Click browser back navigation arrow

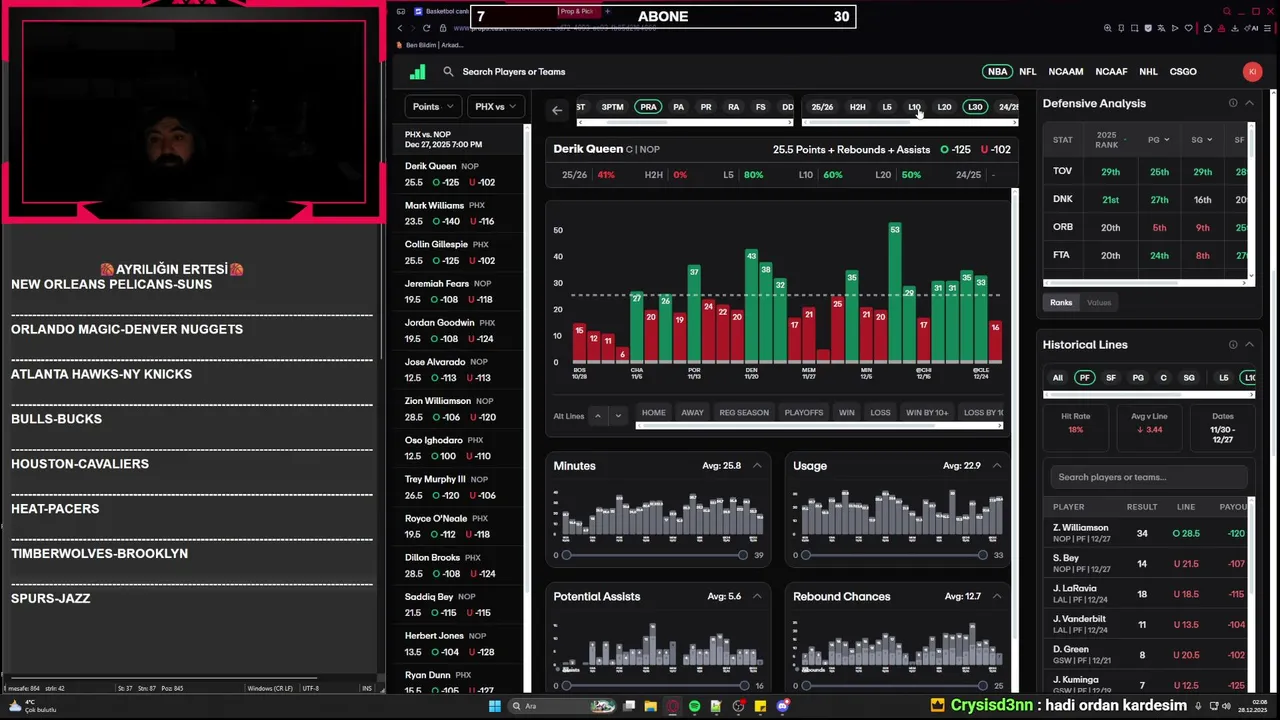pos(400,28)
